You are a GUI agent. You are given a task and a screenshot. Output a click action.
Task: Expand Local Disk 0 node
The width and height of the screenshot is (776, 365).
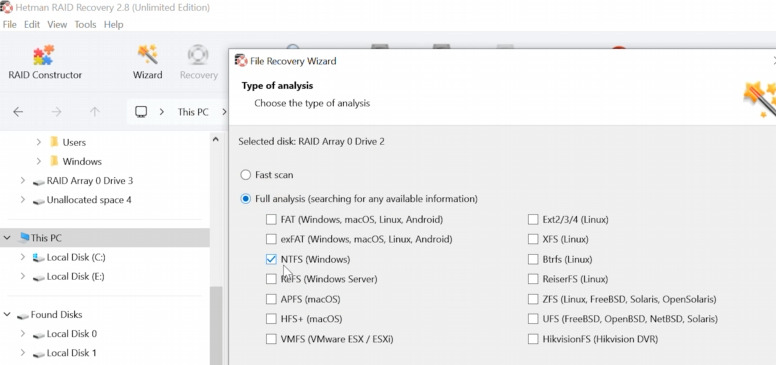23,334
